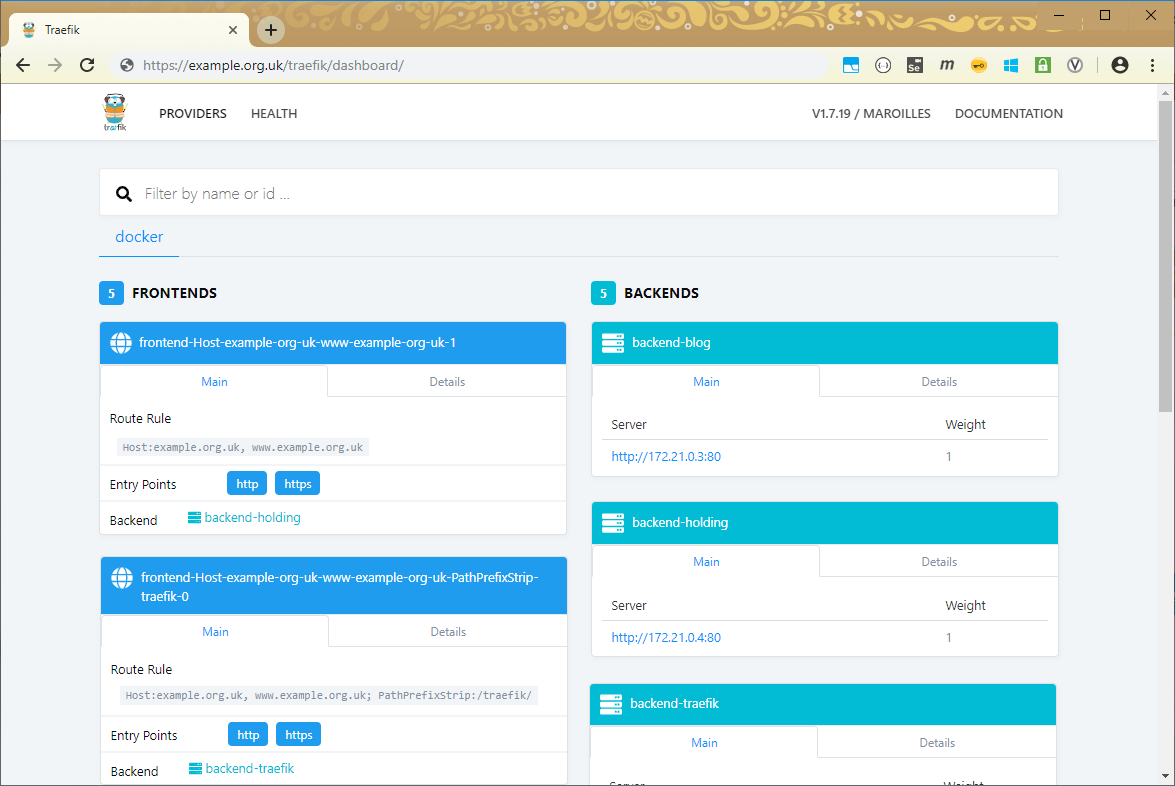This screenshot has width=1175, height=786.
Task: Open the Documentation link
Action: pos(1008,114)
